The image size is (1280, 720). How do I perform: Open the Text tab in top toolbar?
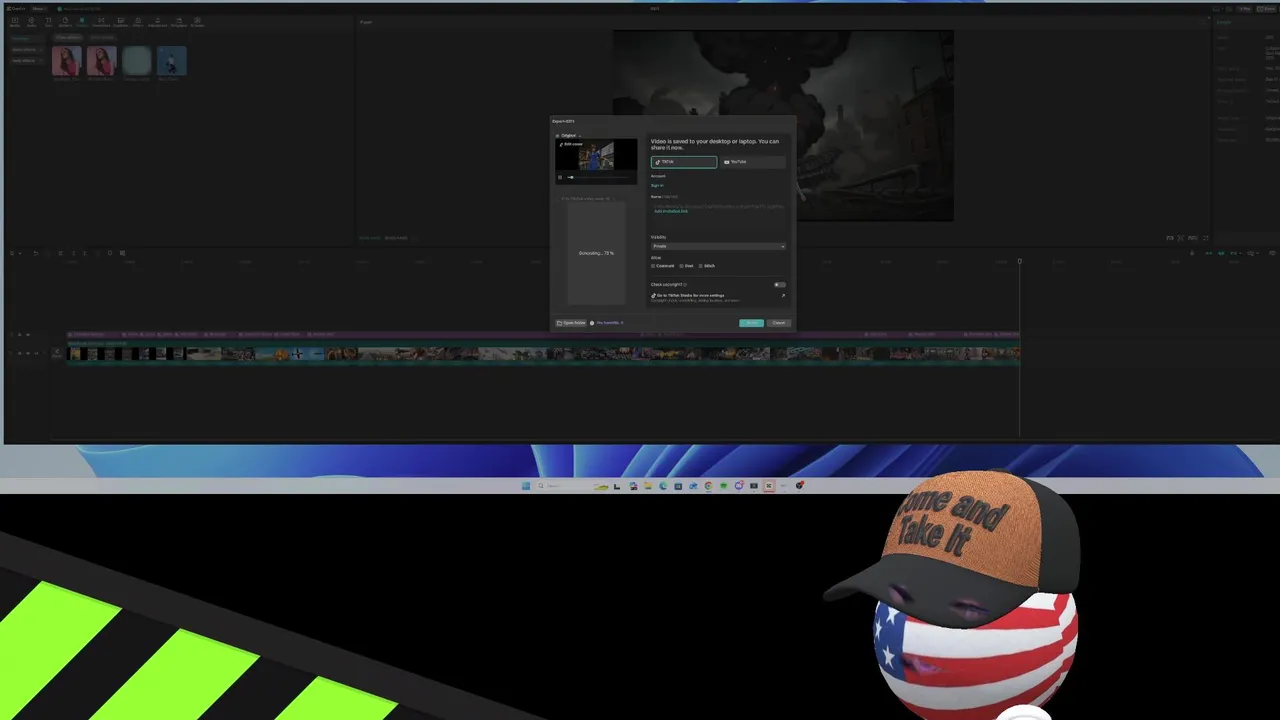(48, 21)
